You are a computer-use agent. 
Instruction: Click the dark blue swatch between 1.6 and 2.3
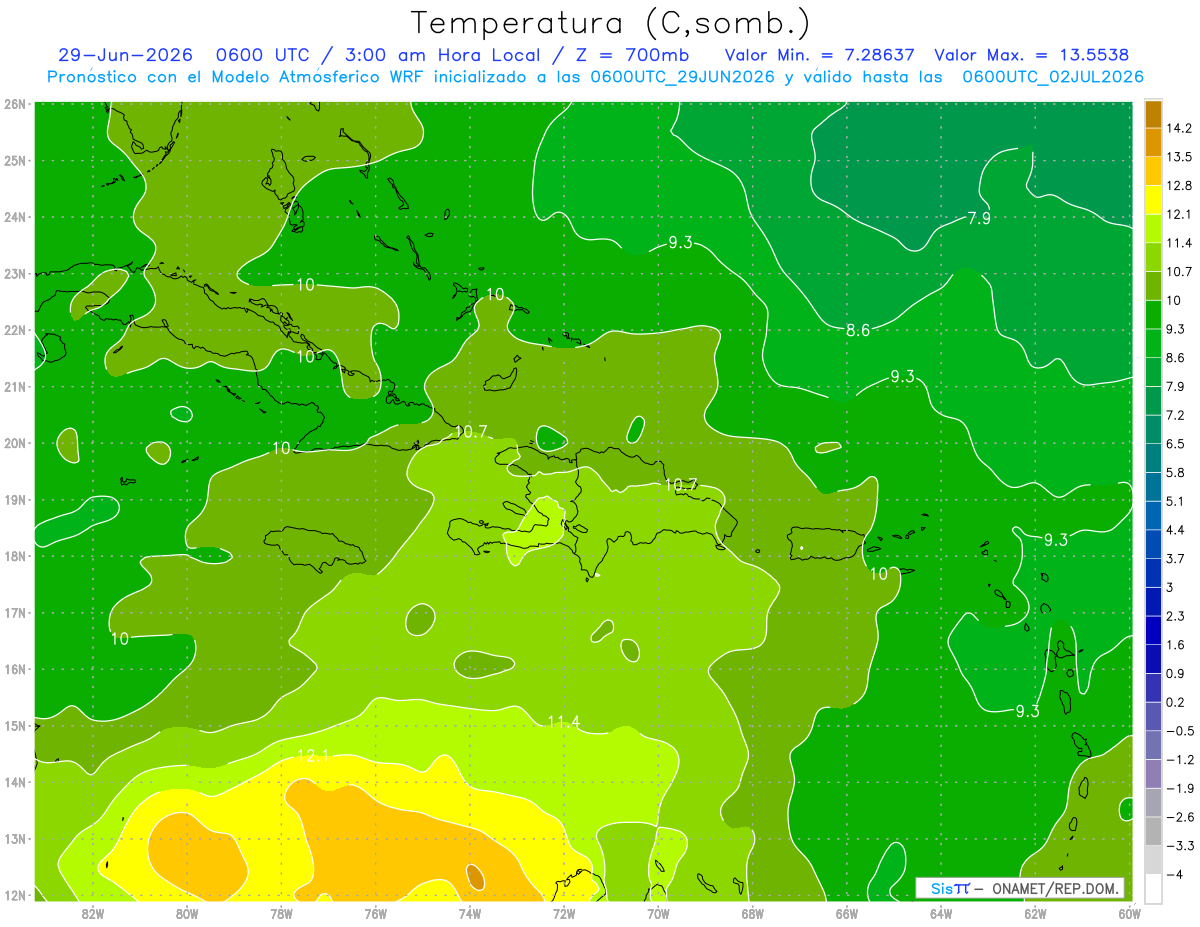tap(1153, 631)
